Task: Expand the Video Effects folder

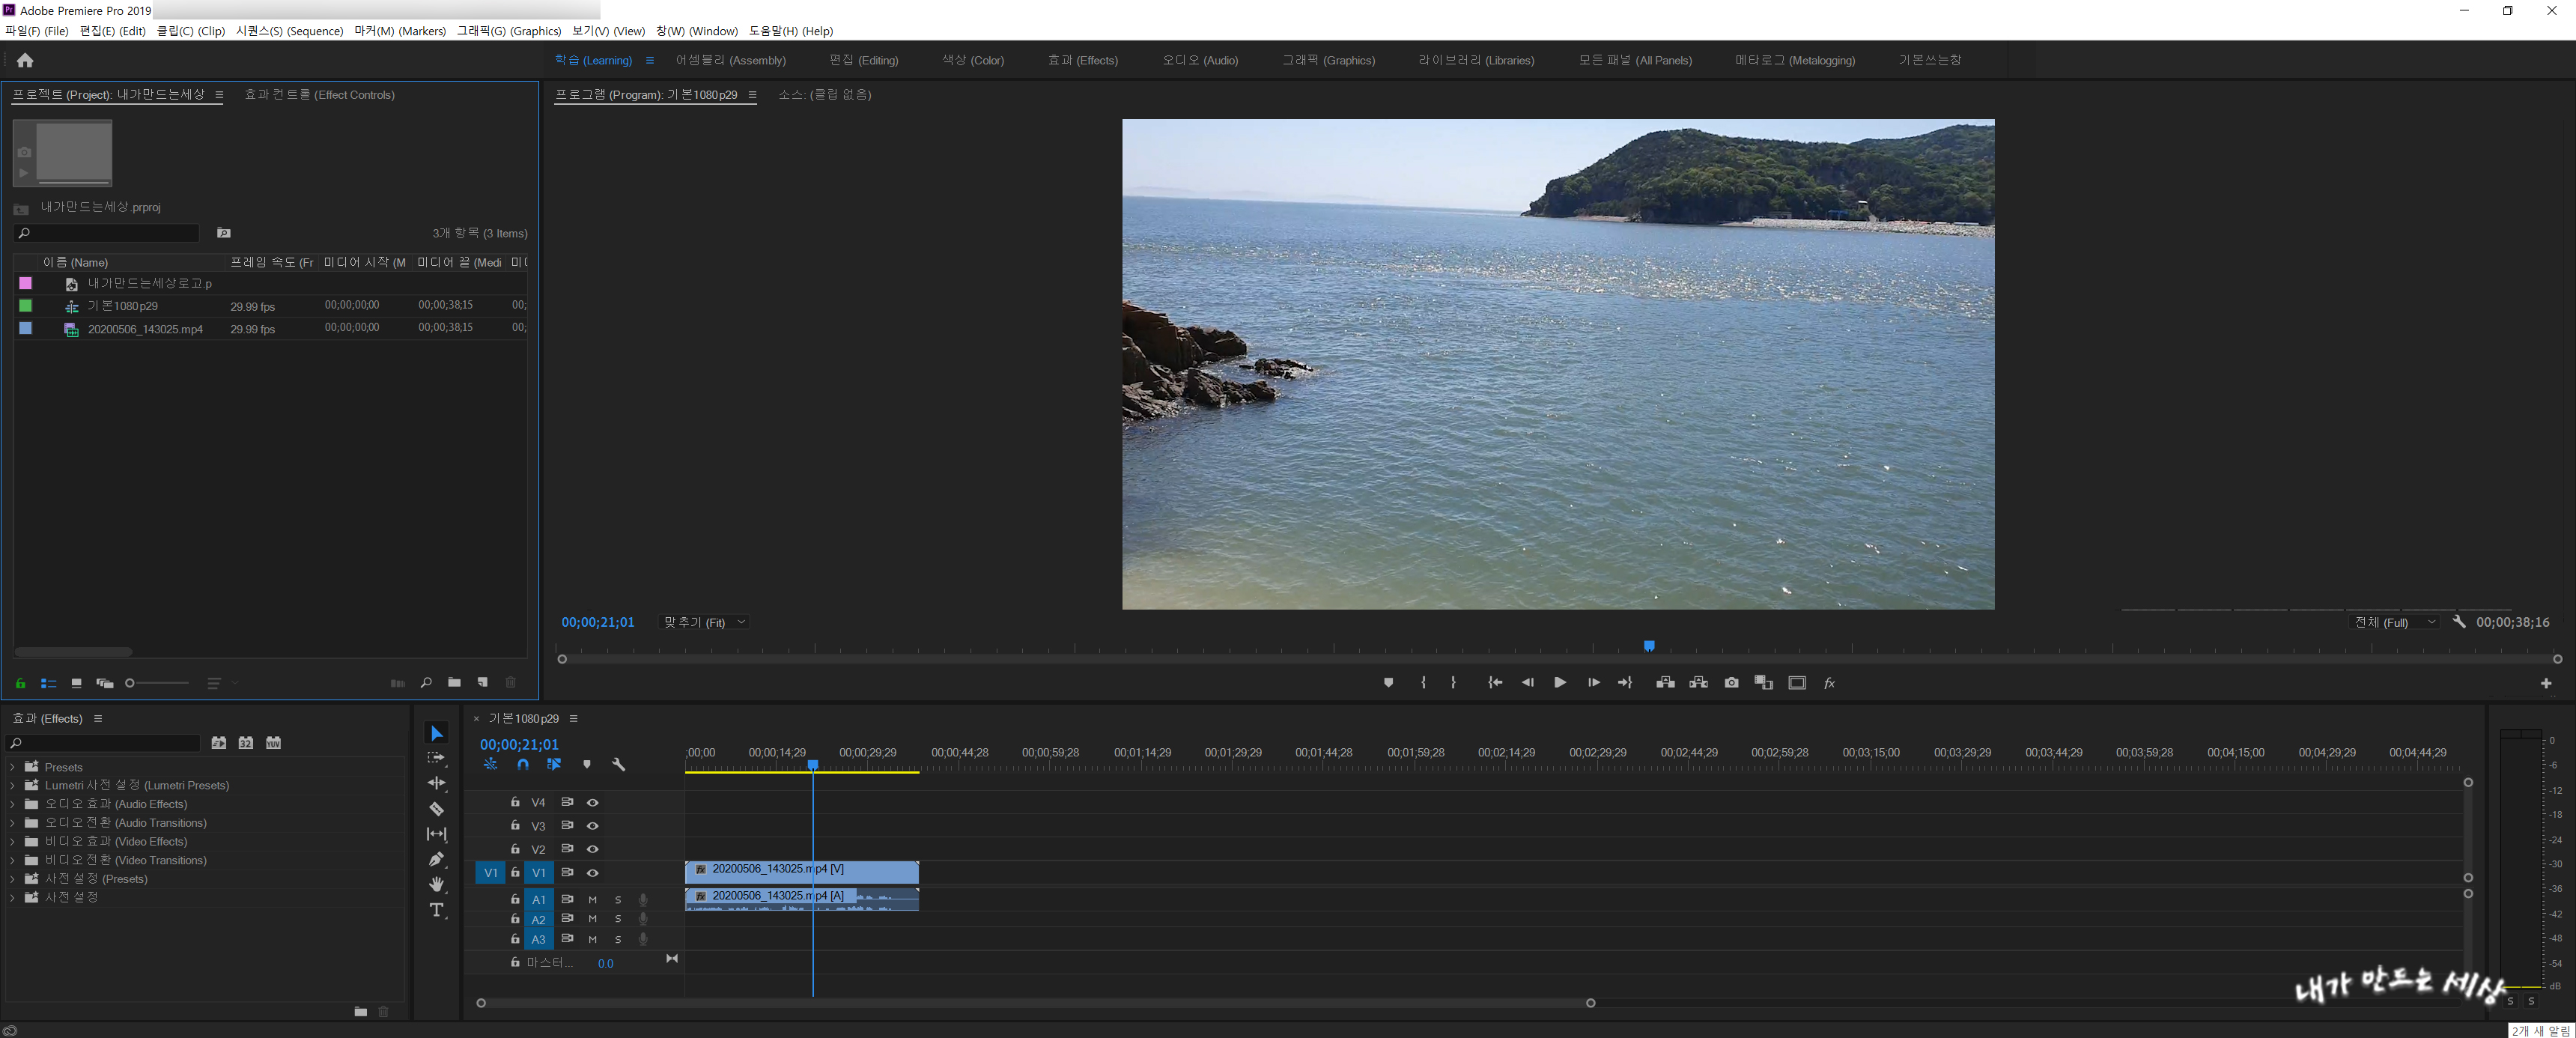Action: (12, 842)
